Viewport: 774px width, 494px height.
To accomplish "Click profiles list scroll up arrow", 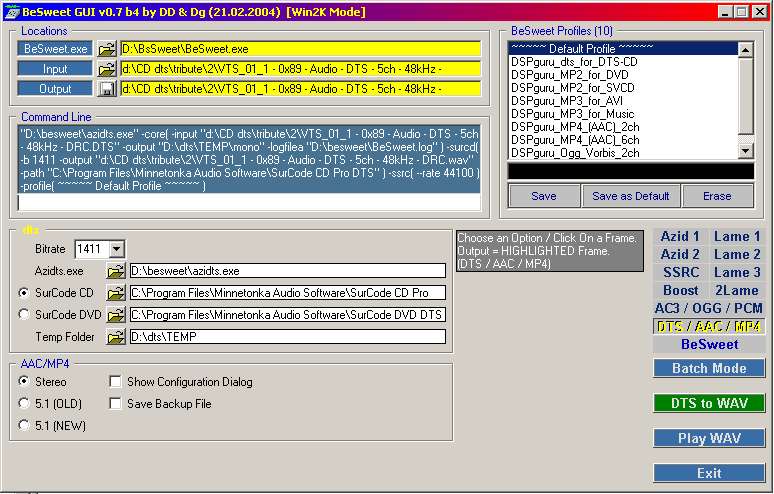I will [x=745, y=49].
